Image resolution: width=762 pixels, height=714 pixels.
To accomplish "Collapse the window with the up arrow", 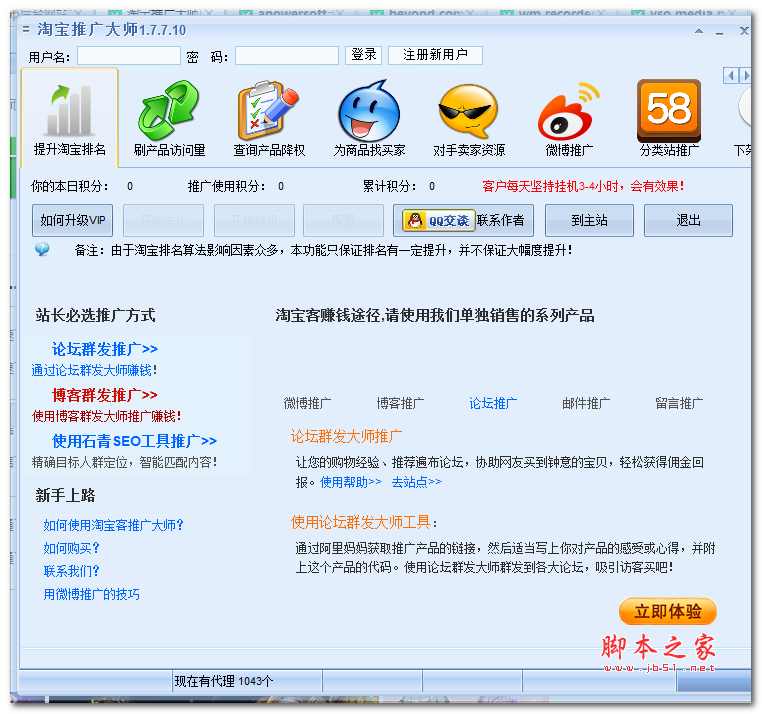I will coord(699,31).
